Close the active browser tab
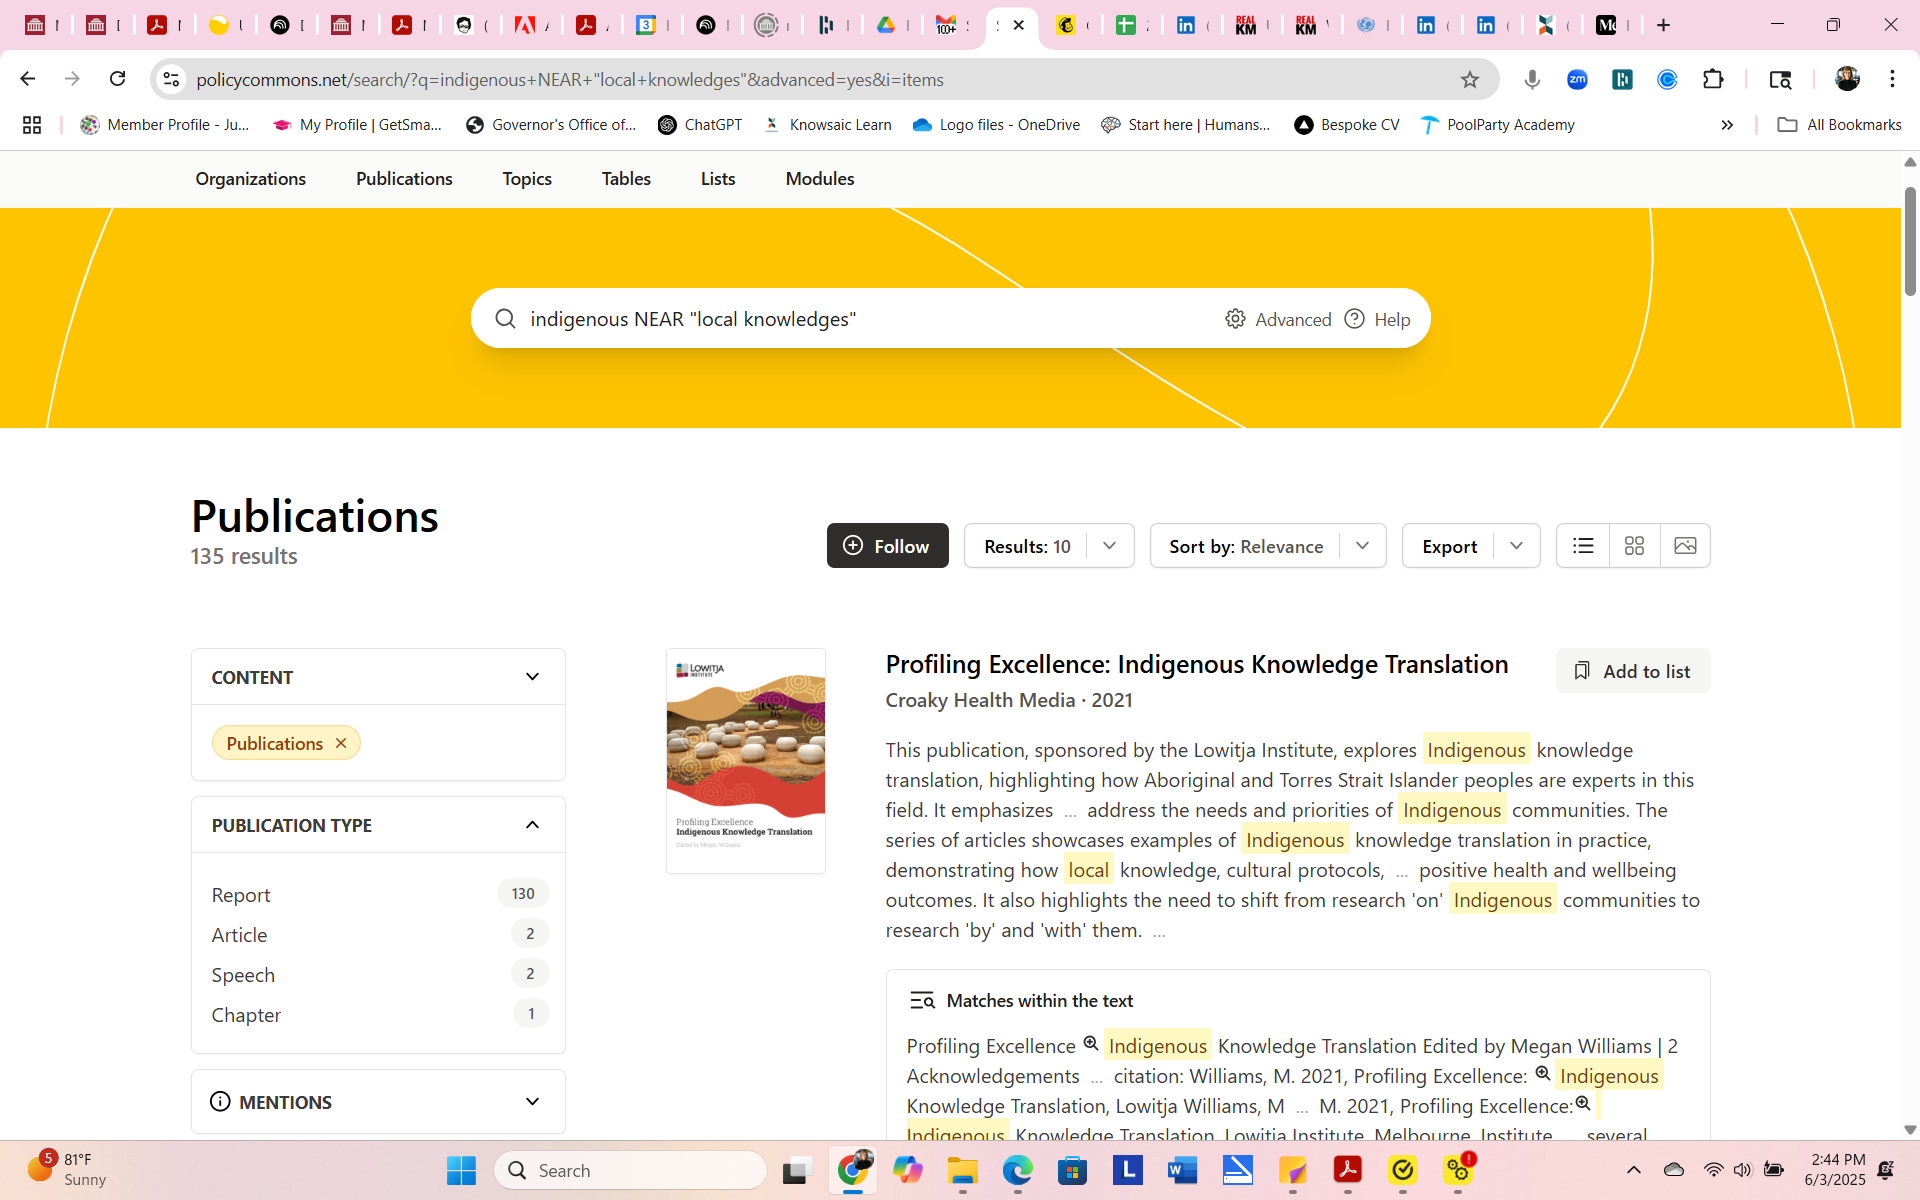 (1019, 25)
